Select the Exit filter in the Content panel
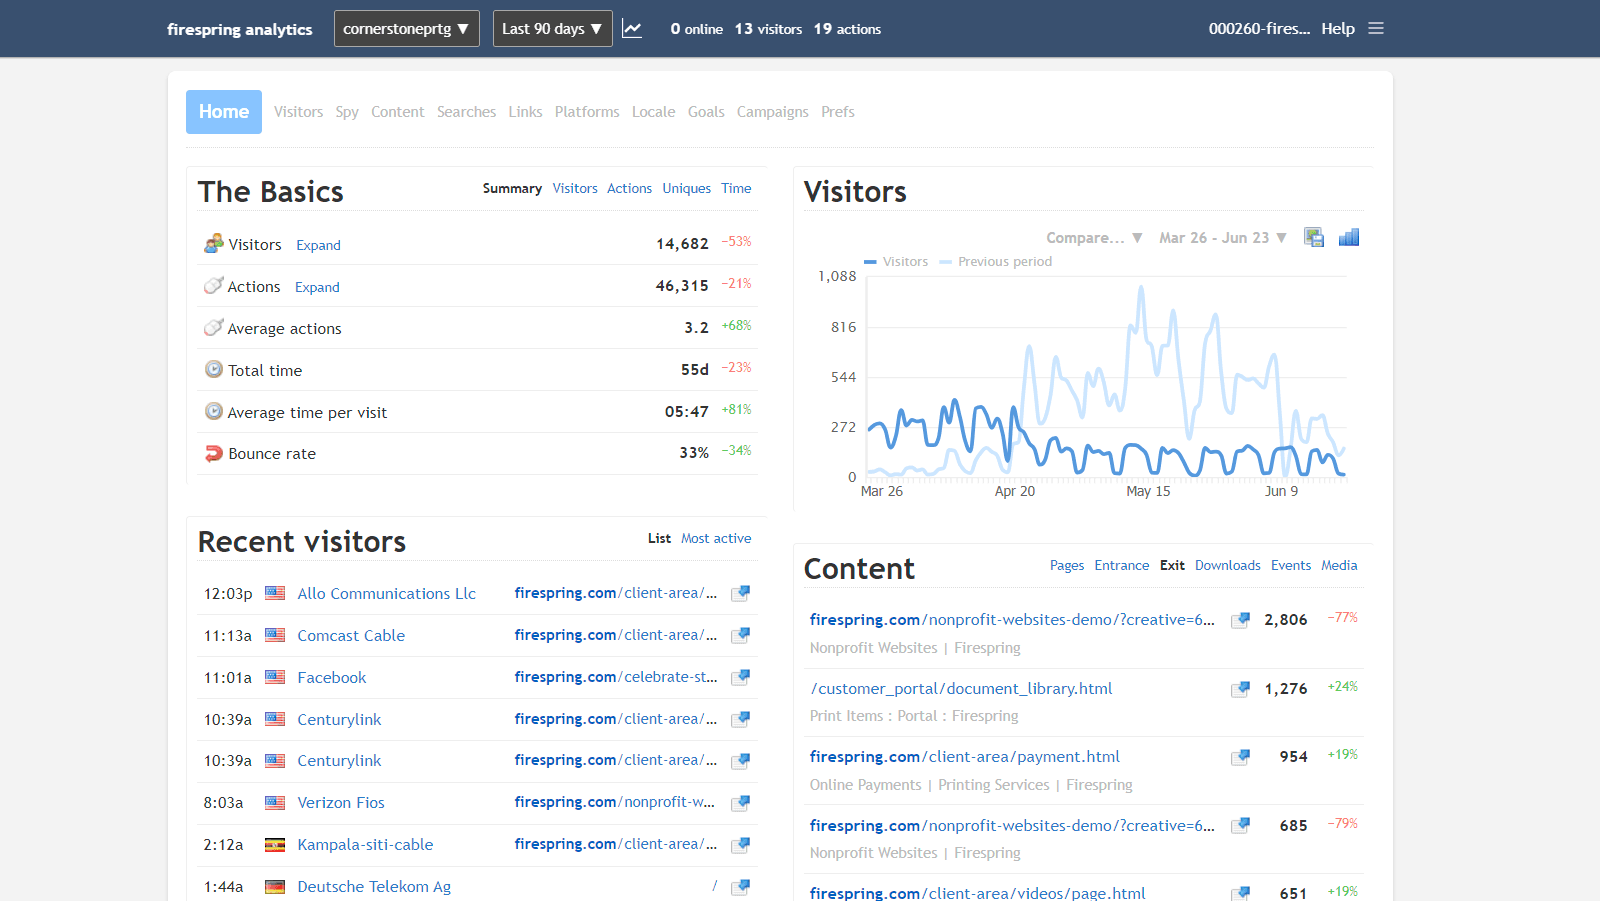Screen dimensions: 1600x901 pos(1171,565)
